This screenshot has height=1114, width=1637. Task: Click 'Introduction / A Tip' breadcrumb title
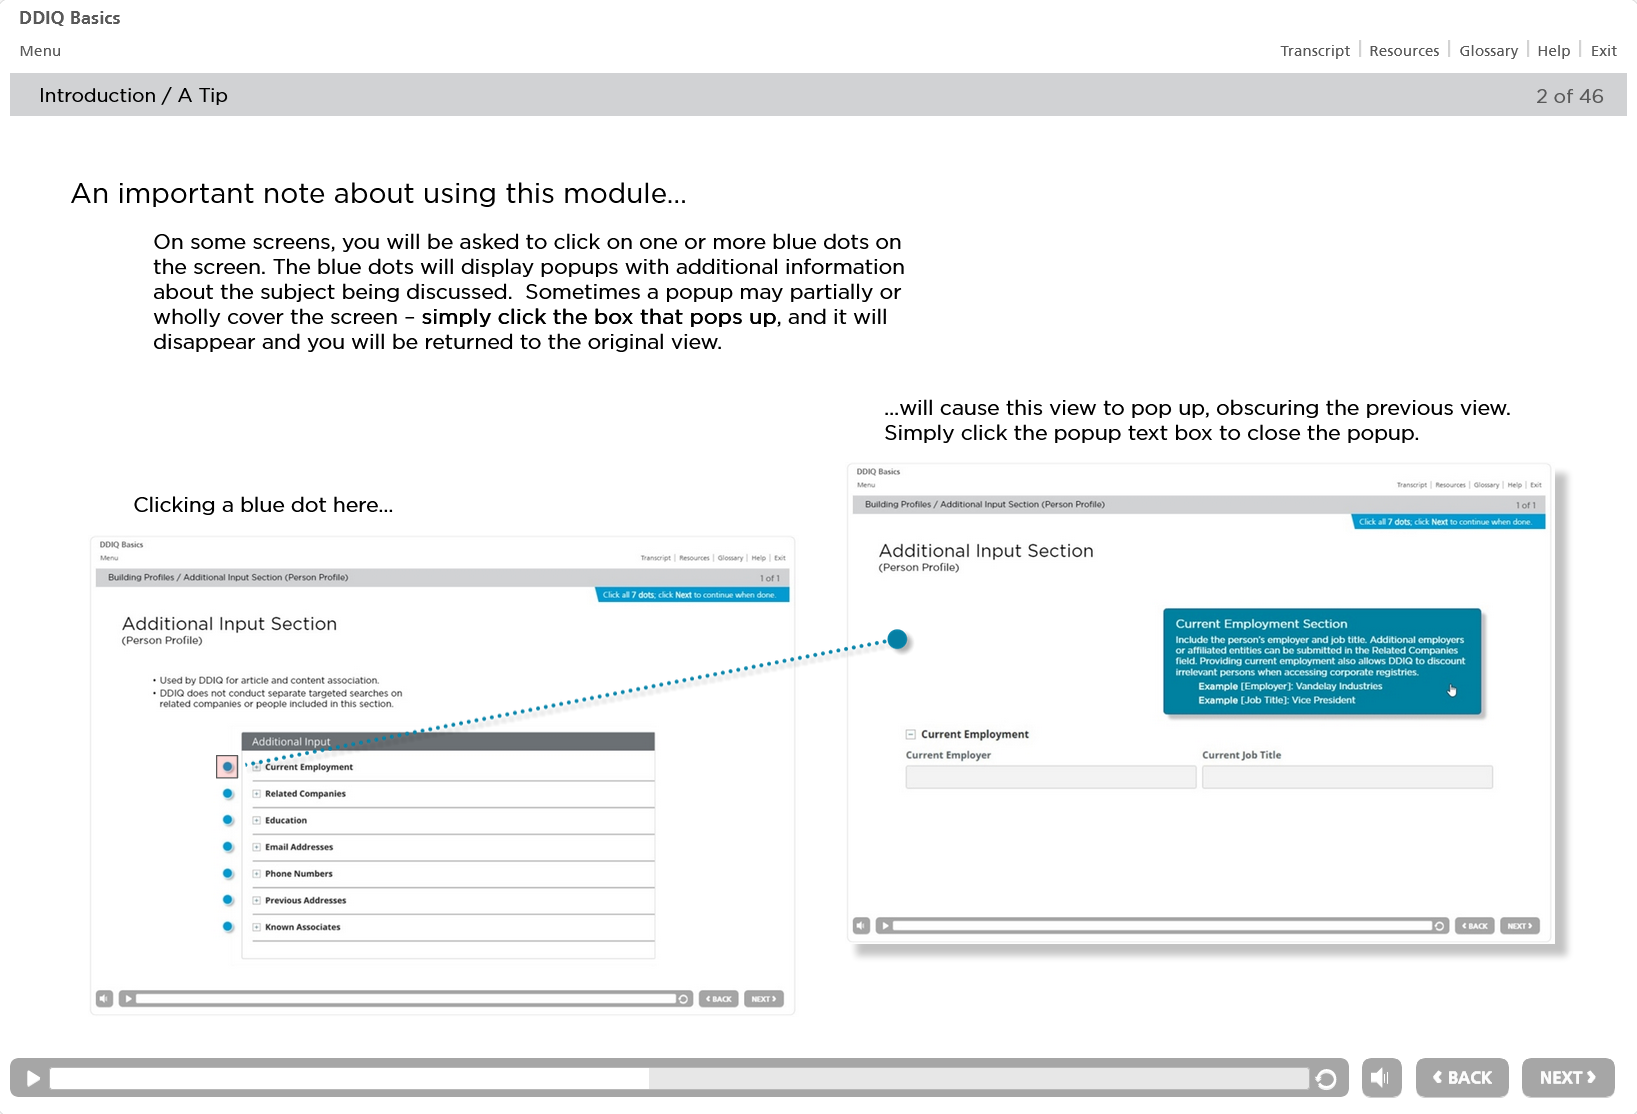point(133,95)
